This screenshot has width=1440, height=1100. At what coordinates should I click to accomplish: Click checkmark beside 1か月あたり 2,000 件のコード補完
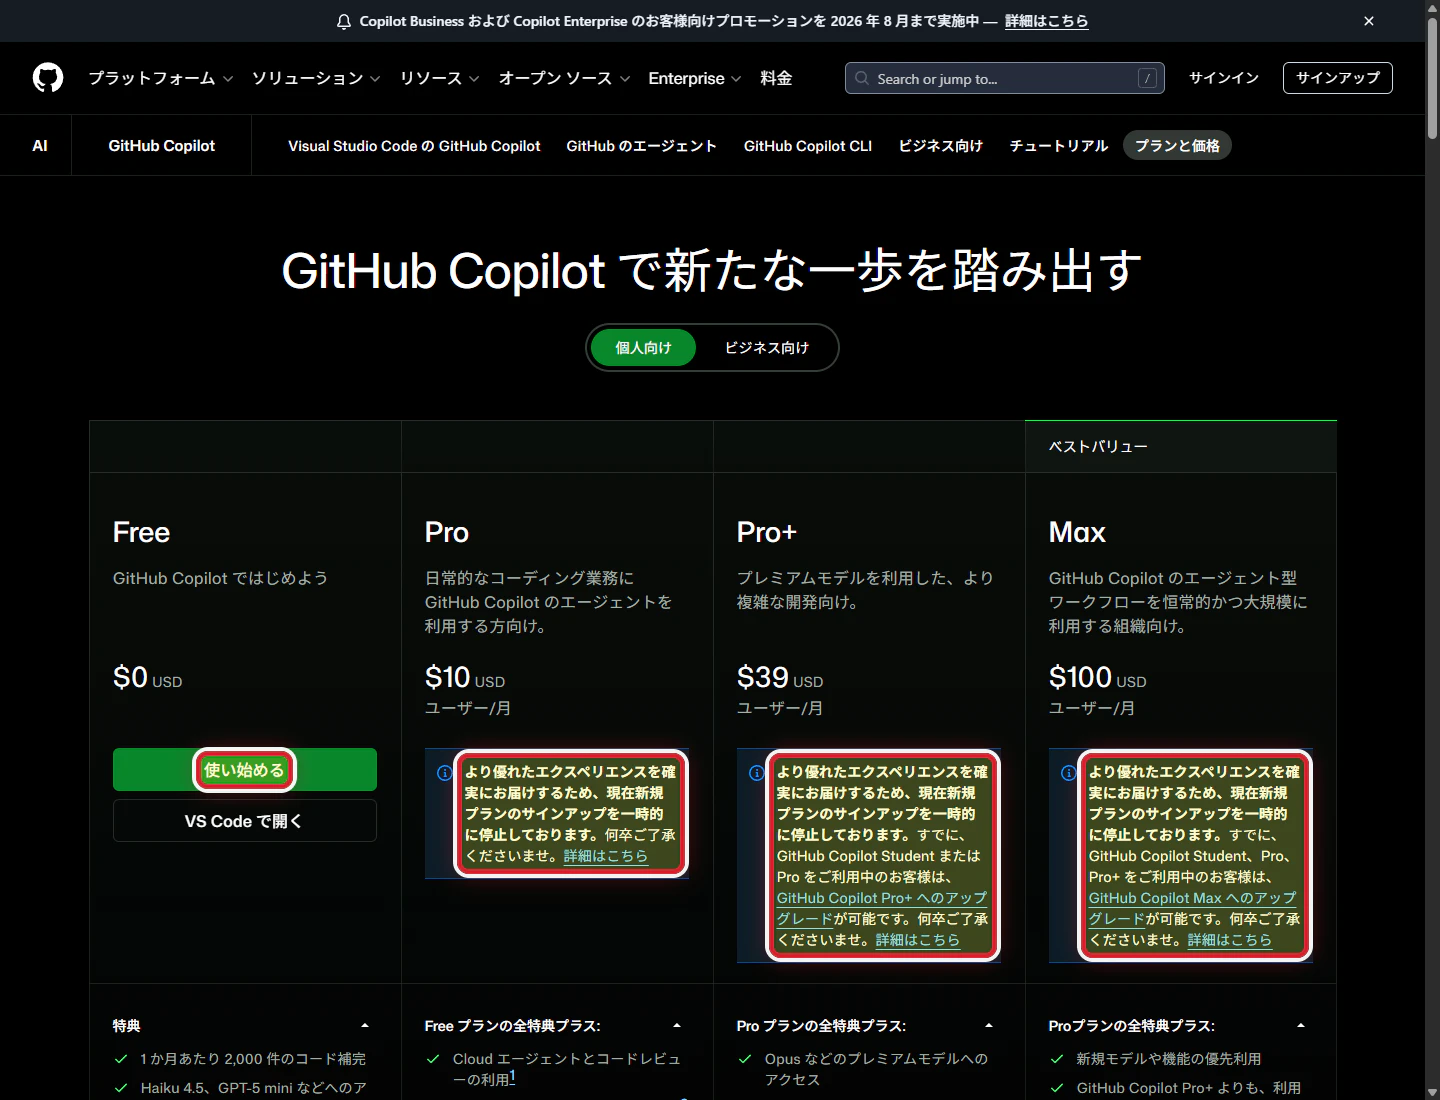pos(121,1059)
